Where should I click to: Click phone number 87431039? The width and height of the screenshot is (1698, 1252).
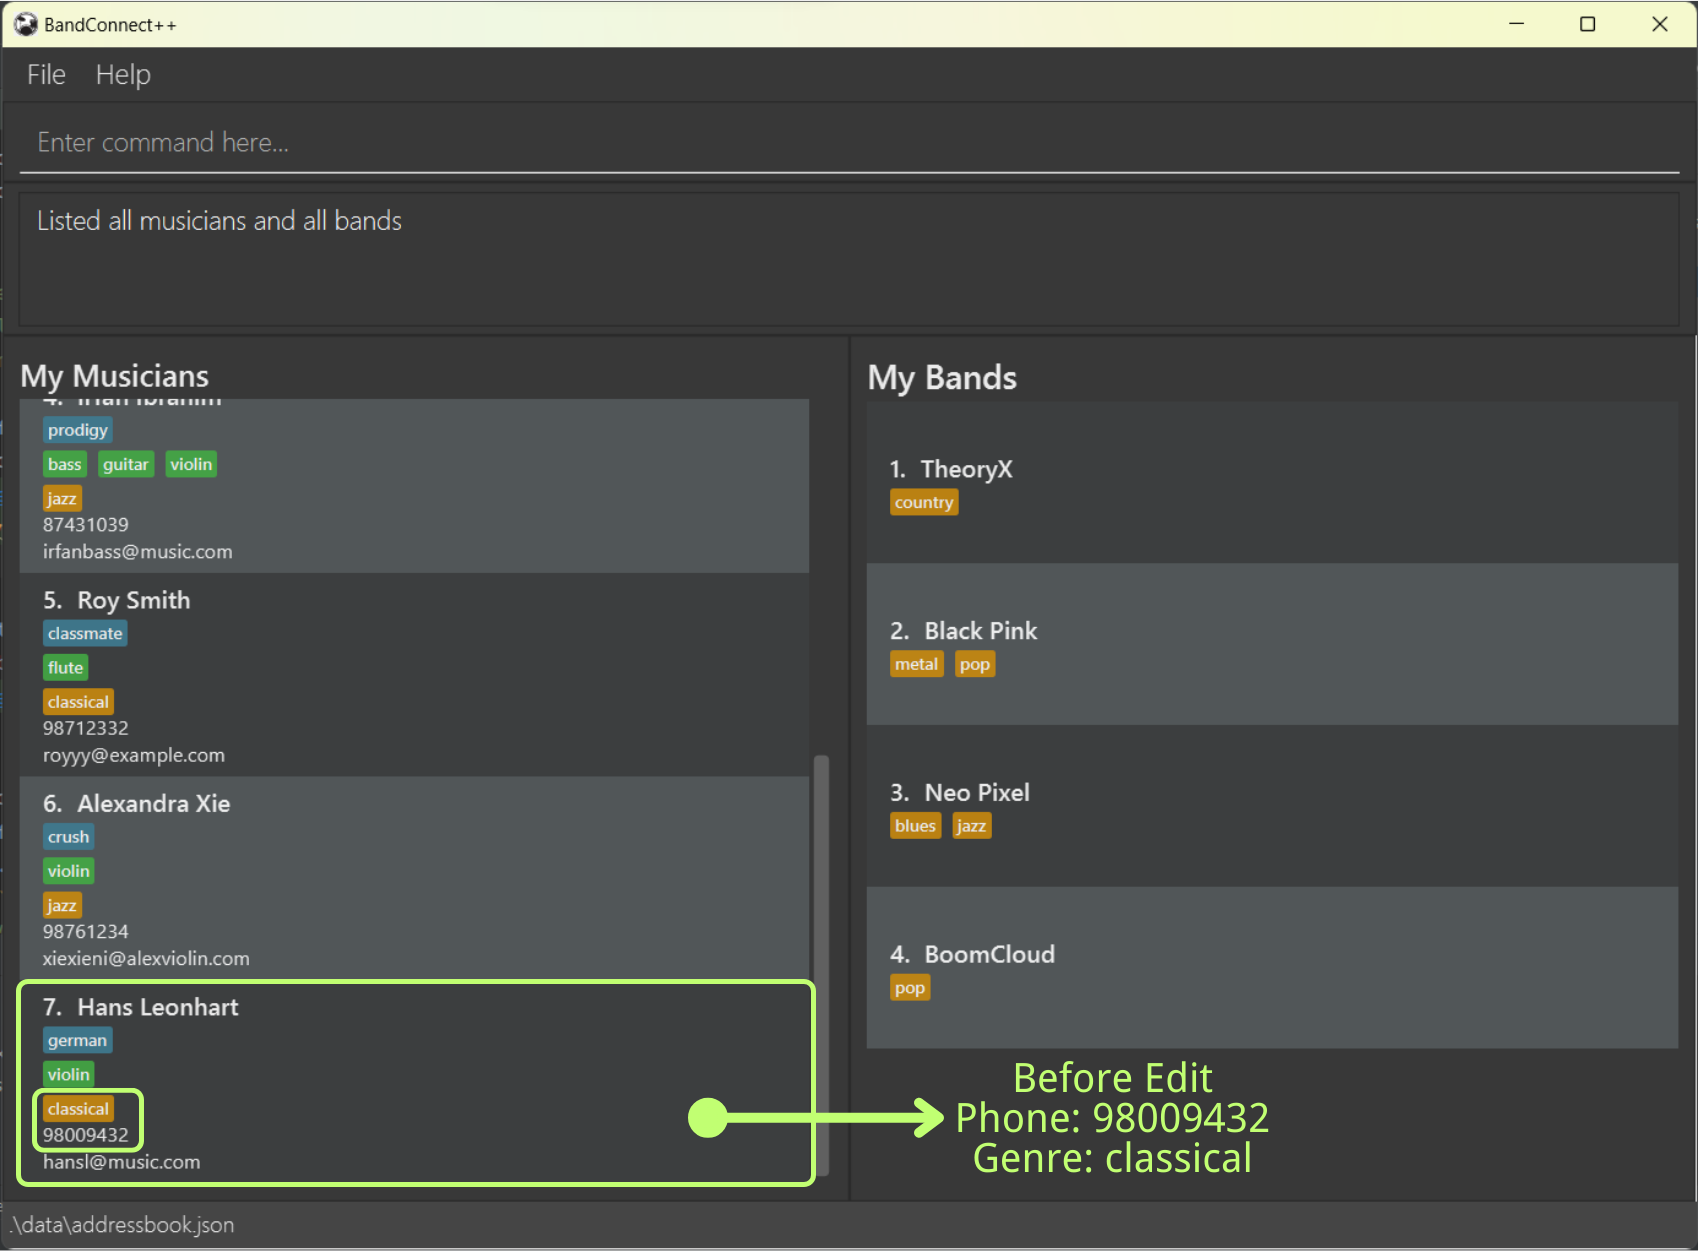point(86,525)
